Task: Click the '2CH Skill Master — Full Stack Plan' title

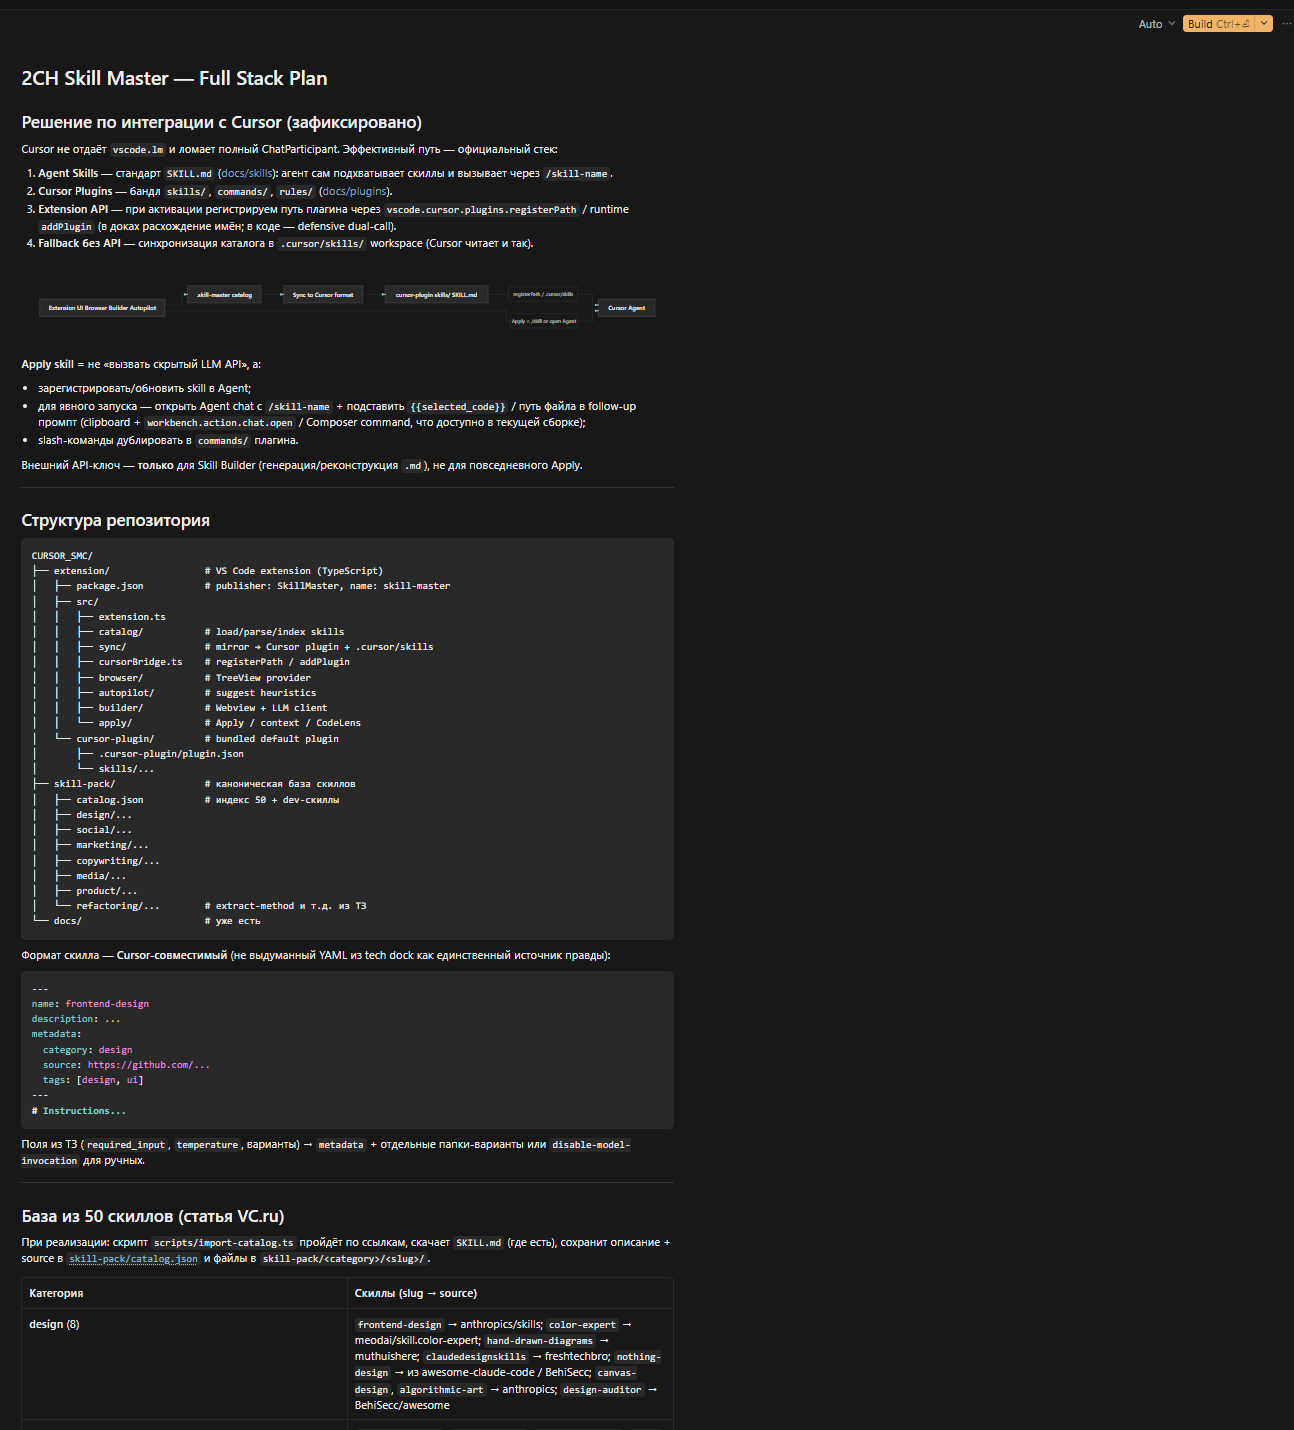Action: (x=174, y=79)
